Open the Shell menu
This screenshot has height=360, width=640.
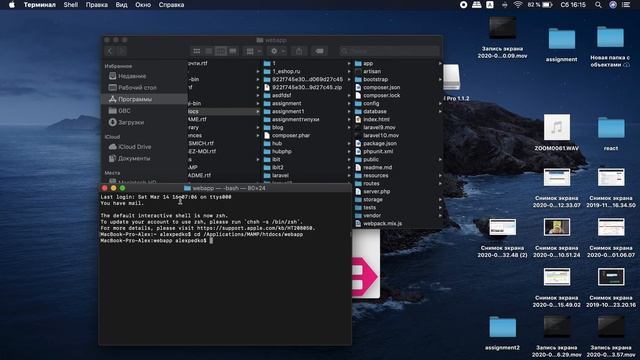[71, 5]
